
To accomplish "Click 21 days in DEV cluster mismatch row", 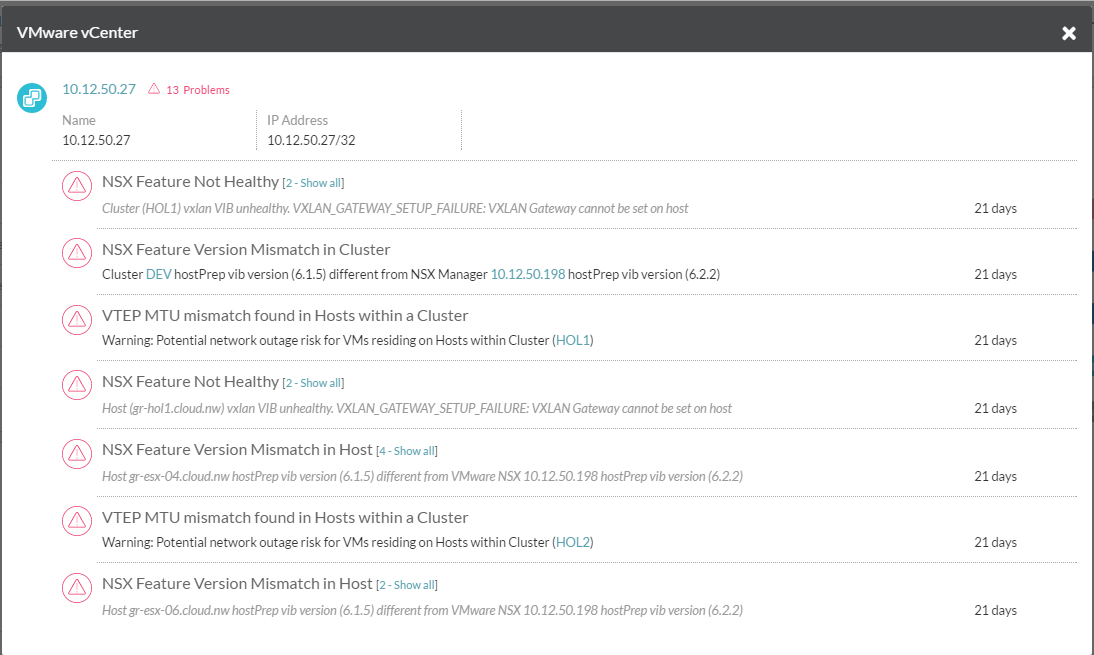I will coord(996,274).
